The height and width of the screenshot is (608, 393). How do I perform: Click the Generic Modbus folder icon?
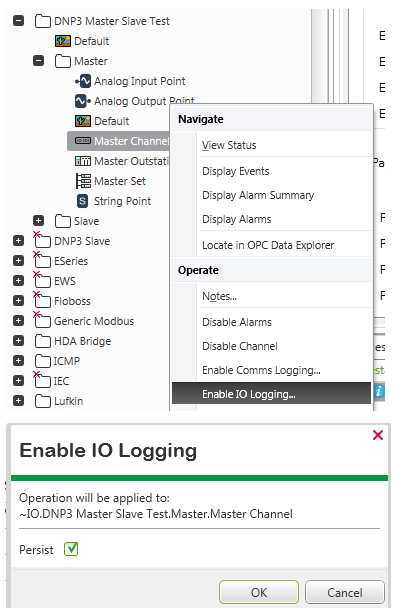(42, 320)
